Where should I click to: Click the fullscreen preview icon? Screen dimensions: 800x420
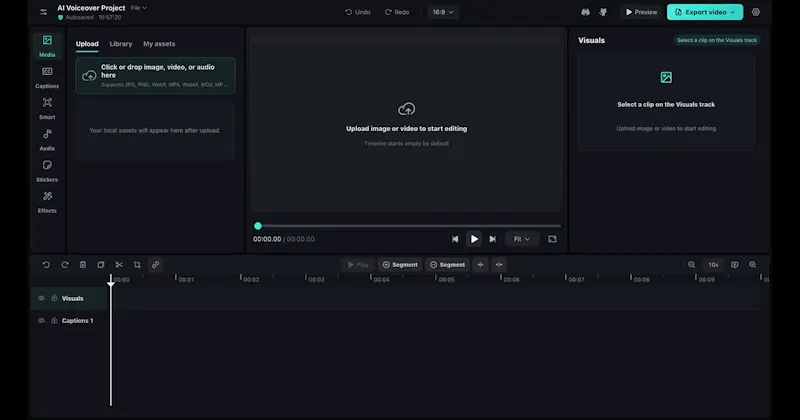pyautogui.click(x=552, y=239)
